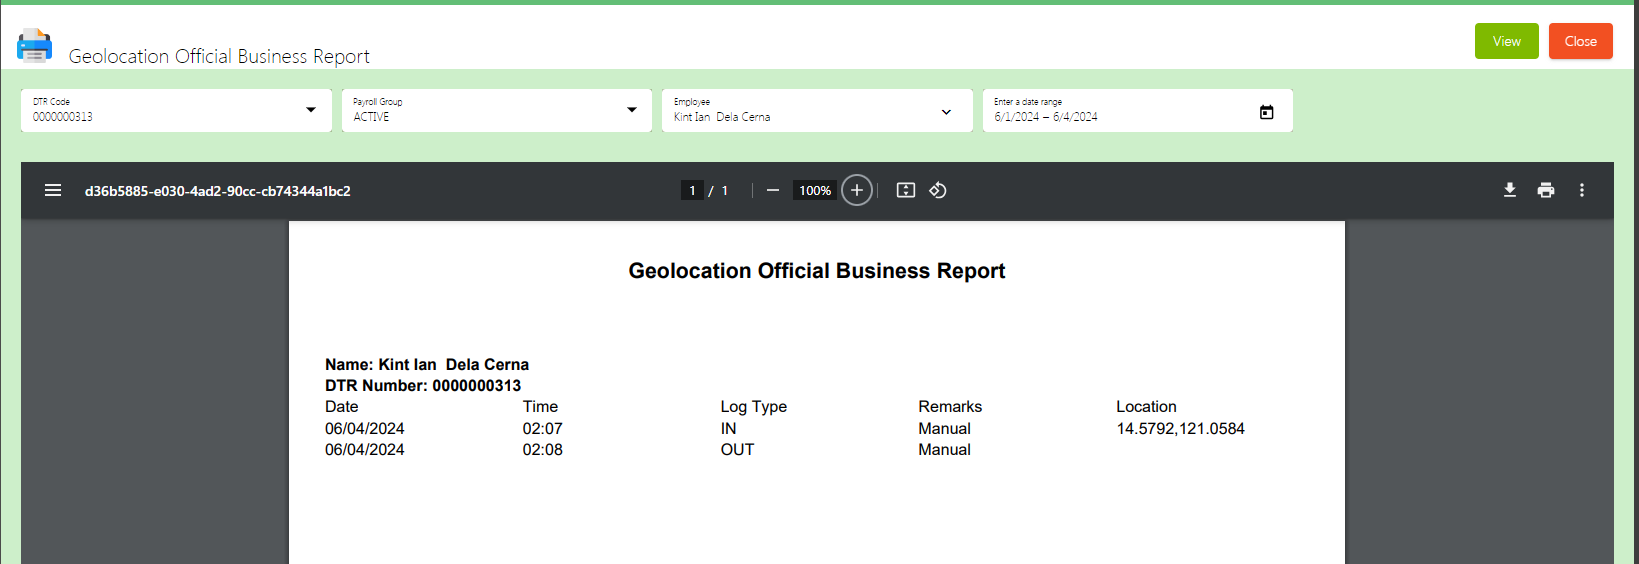Click the 06/04/2024 date in the 02:08 row

pos(365,450)
